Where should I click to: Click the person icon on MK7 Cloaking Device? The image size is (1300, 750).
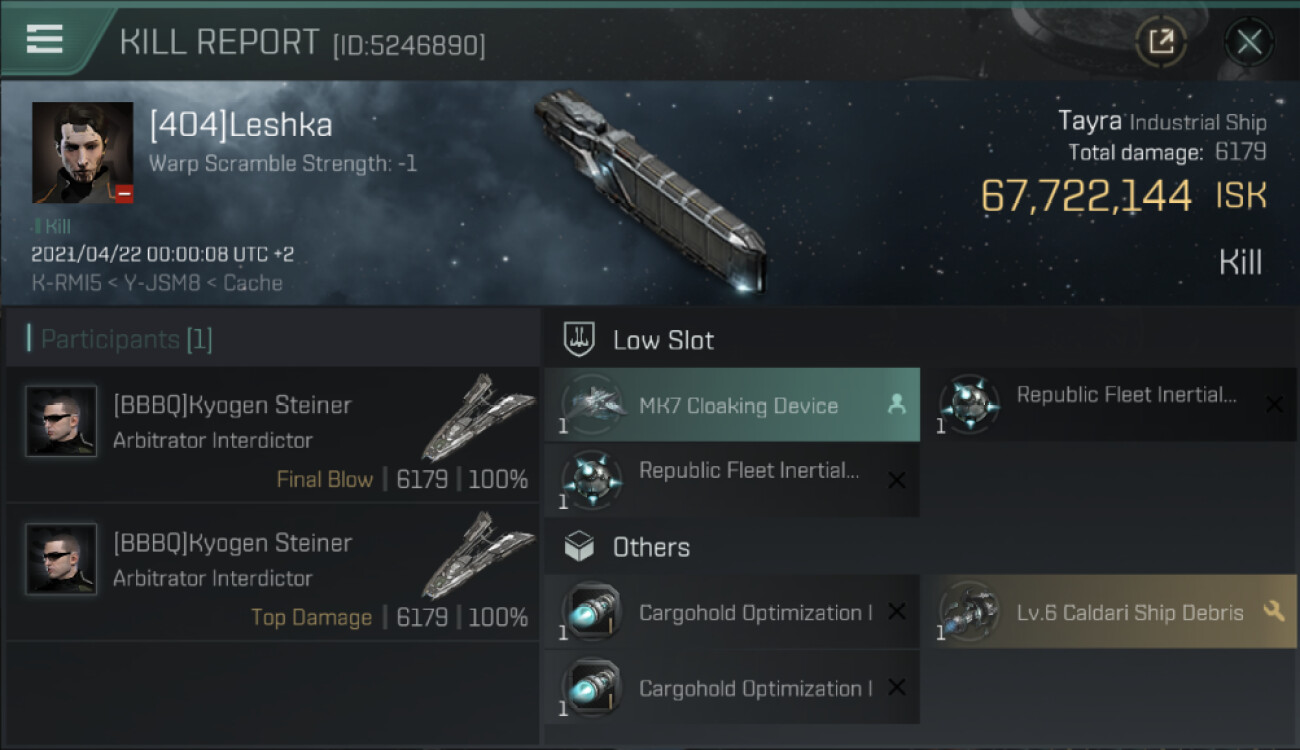tap(896, 404)
